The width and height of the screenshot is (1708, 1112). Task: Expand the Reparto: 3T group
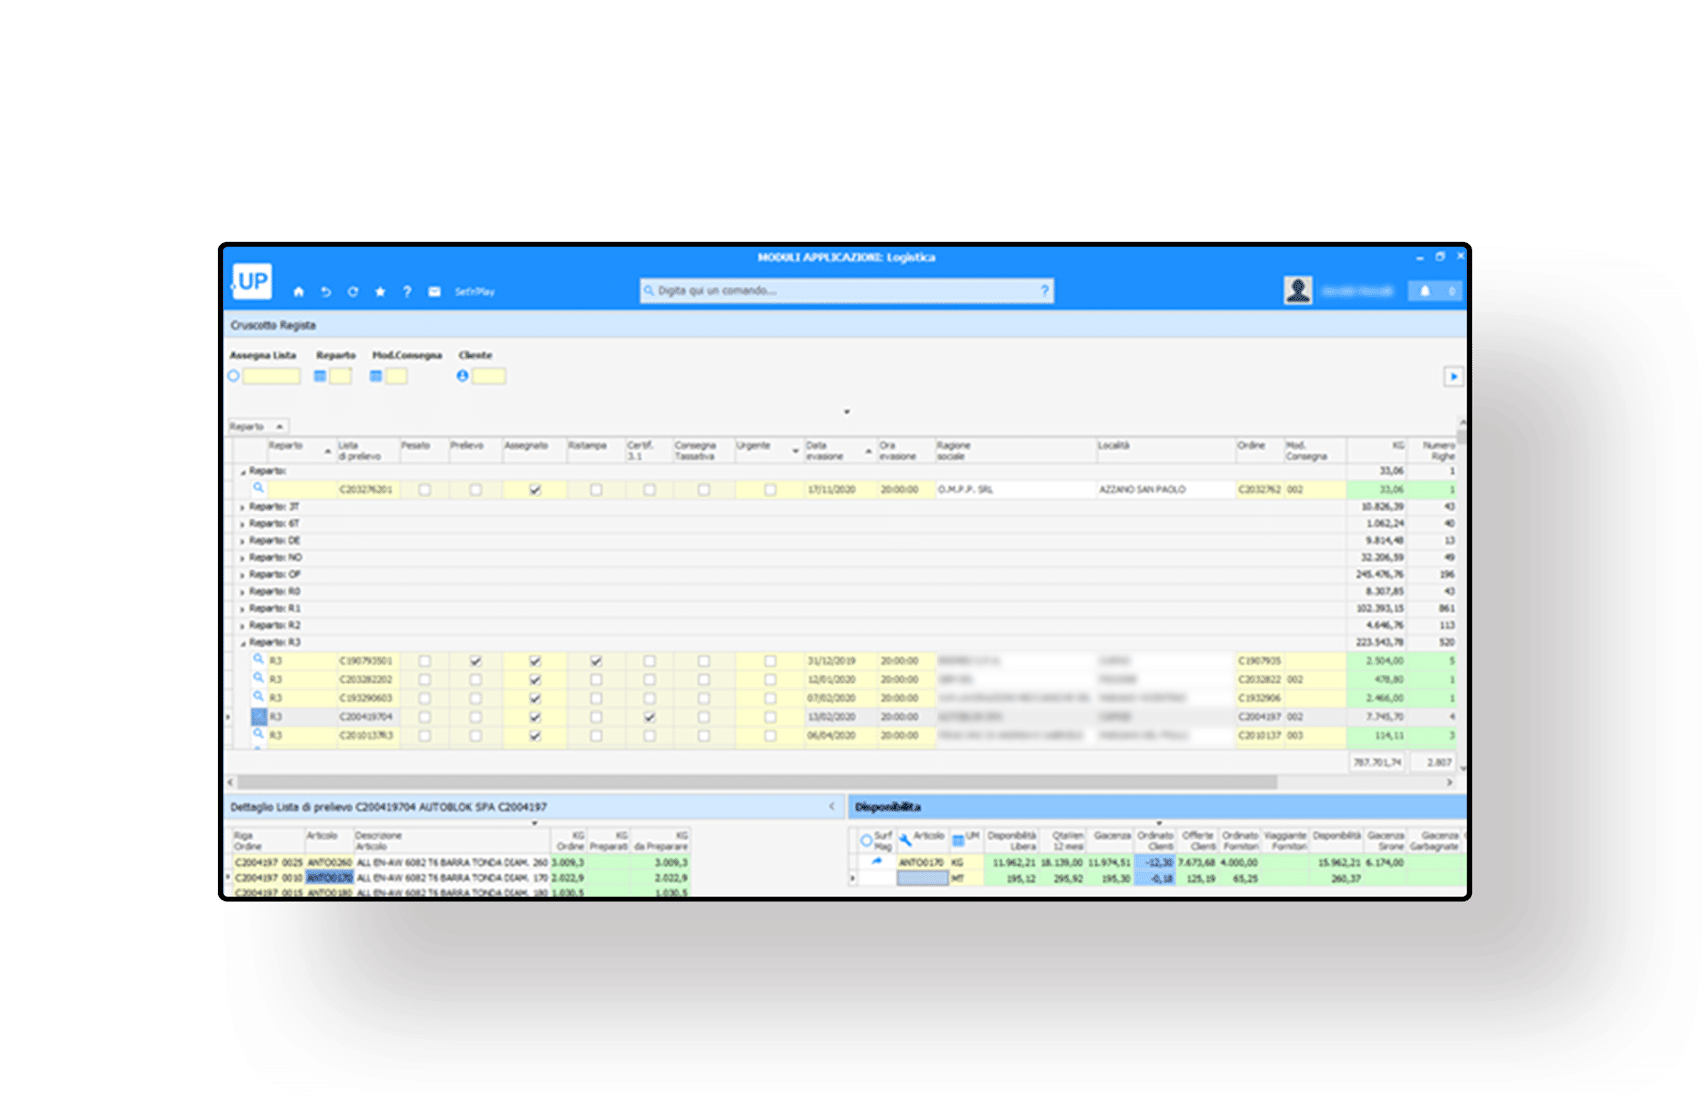(242, 507)
